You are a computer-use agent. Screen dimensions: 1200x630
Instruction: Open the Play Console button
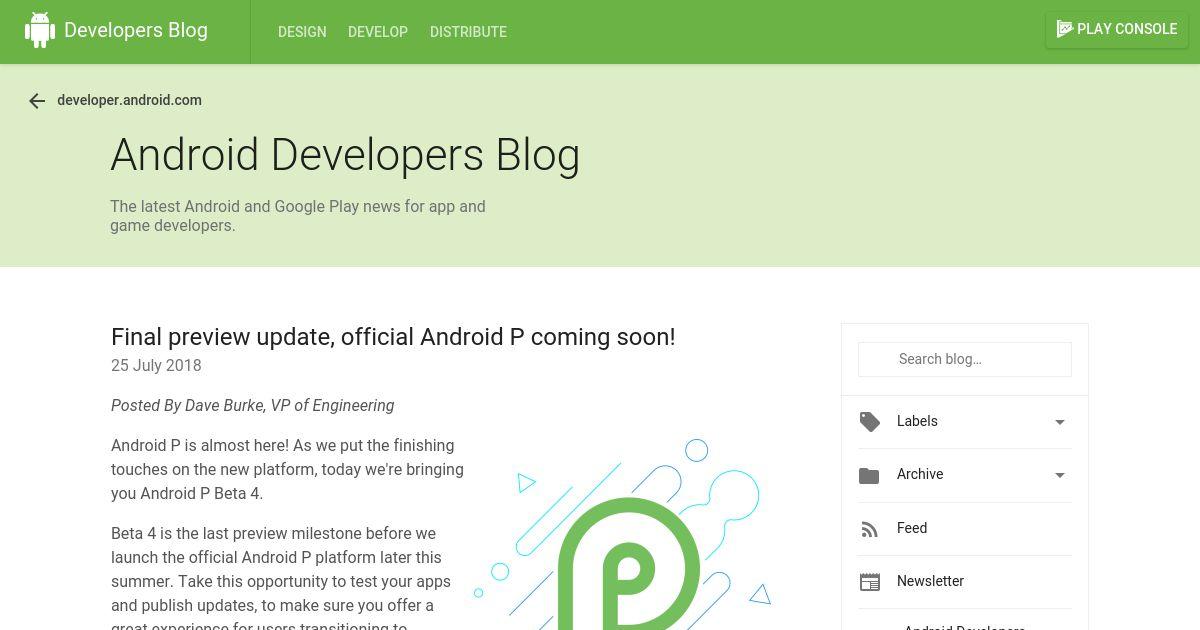tap(1117, 29)
